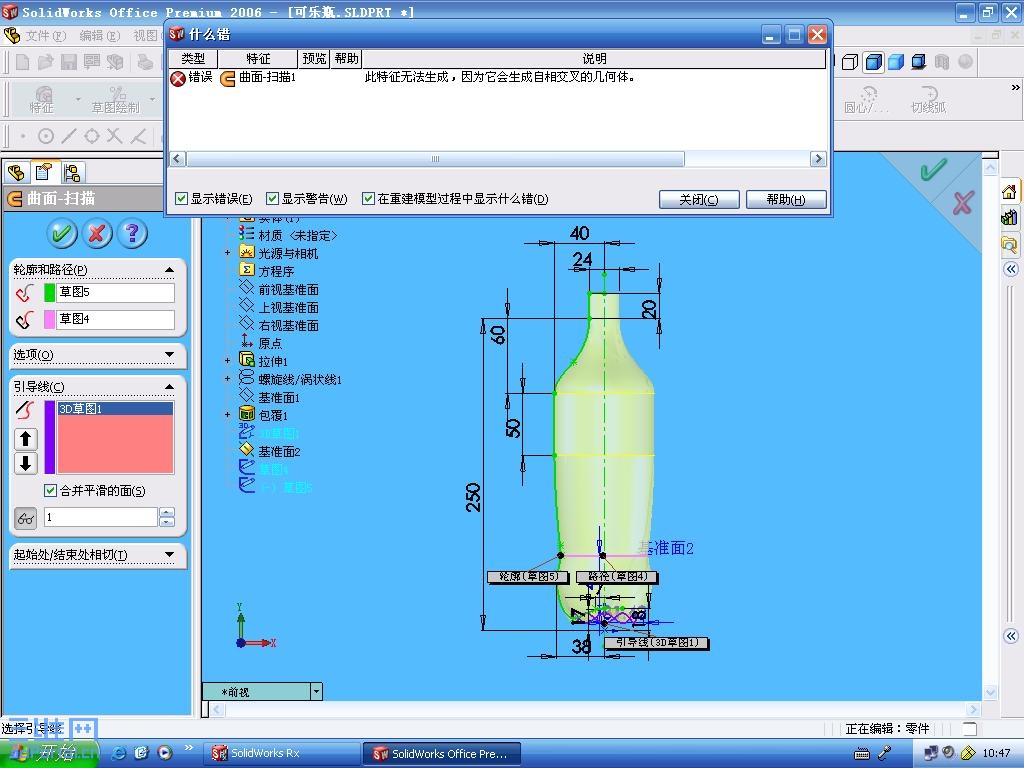The width and height of the screenshot is (1024, 768).
Task: Click the show sections eyeglasses icon
Action: pyautogui.click(x=25, y=519)
